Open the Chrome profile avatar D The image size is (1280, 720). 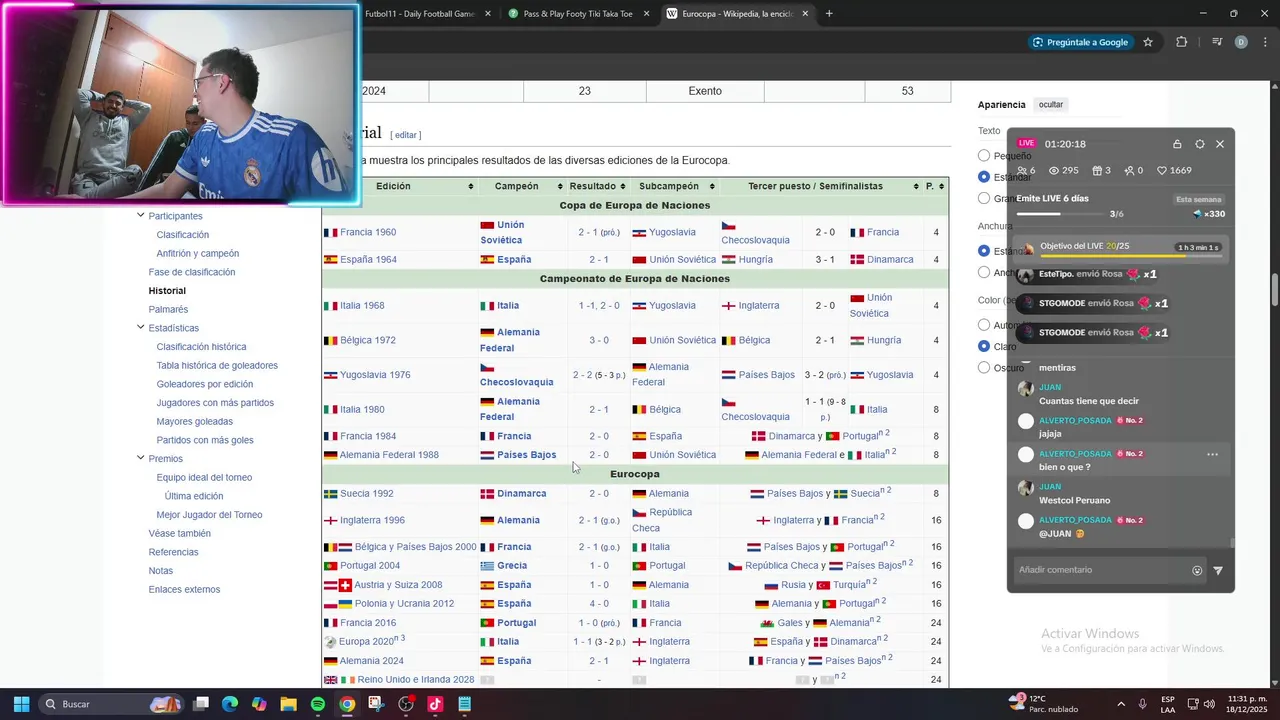click(1241, 42)
